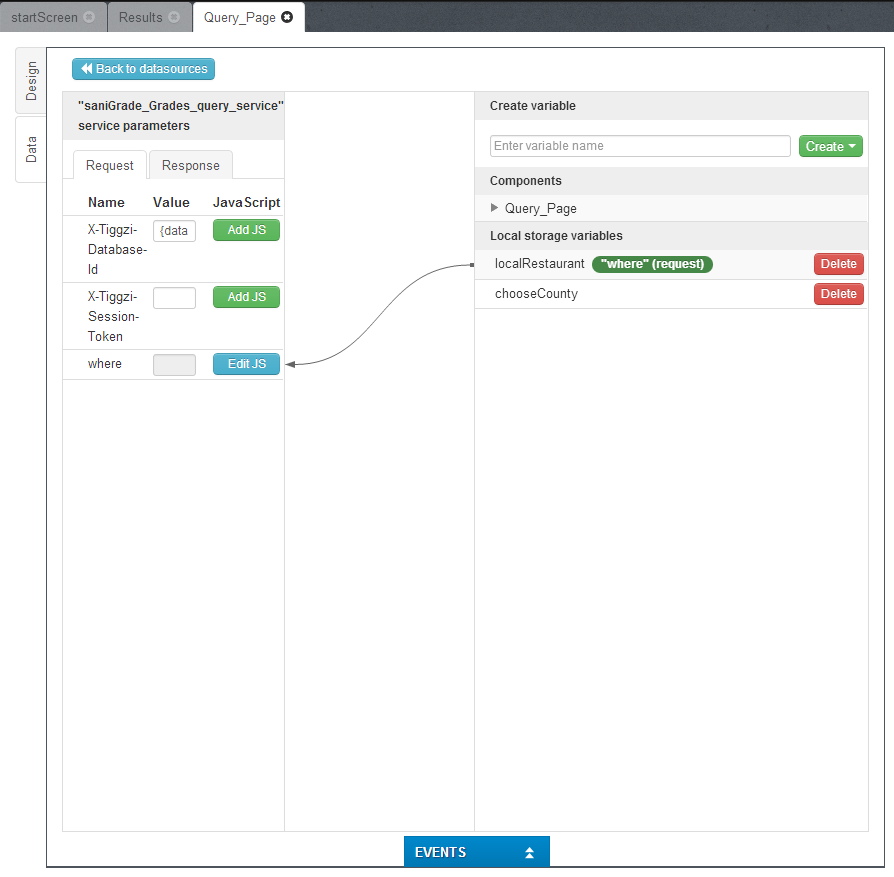The height and width of the screenshot is (877, 894).
Task: Close the Query_Page tab via its x icon
Action: click(288, 17)
